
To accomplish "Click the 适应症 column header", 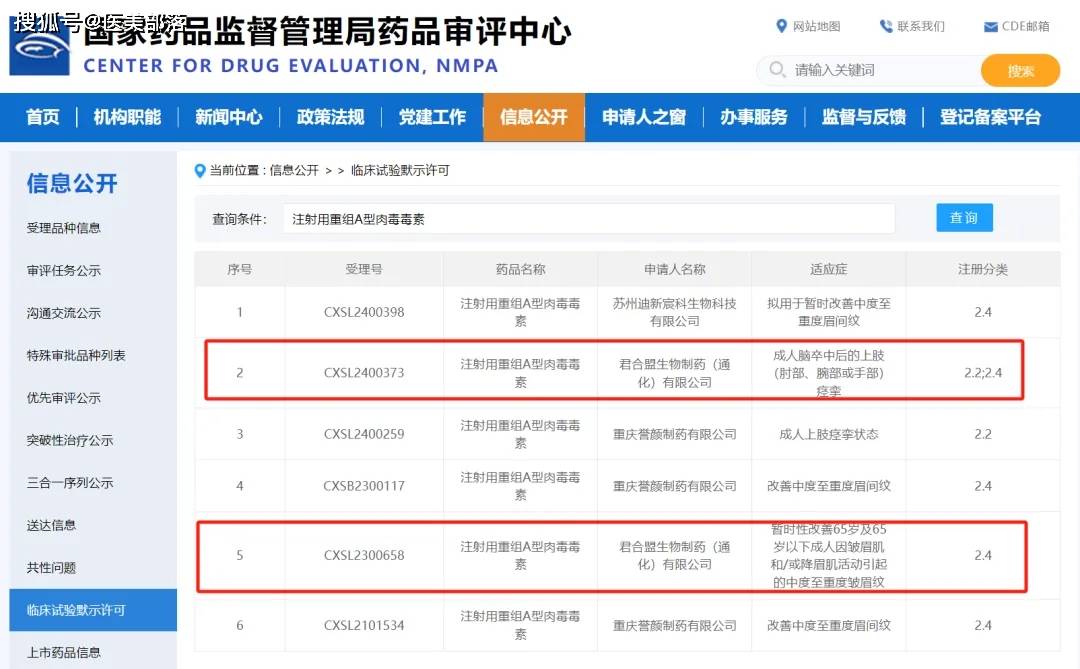I will 829,269.
